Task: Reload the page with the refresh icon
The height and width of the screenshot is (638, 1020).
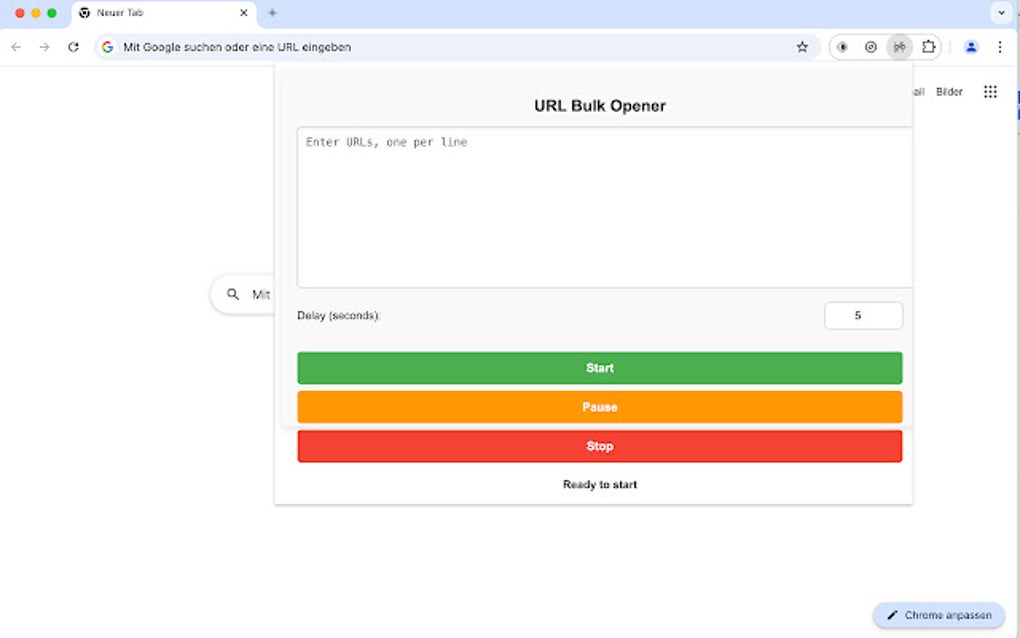Action: [x=72, y=46]
